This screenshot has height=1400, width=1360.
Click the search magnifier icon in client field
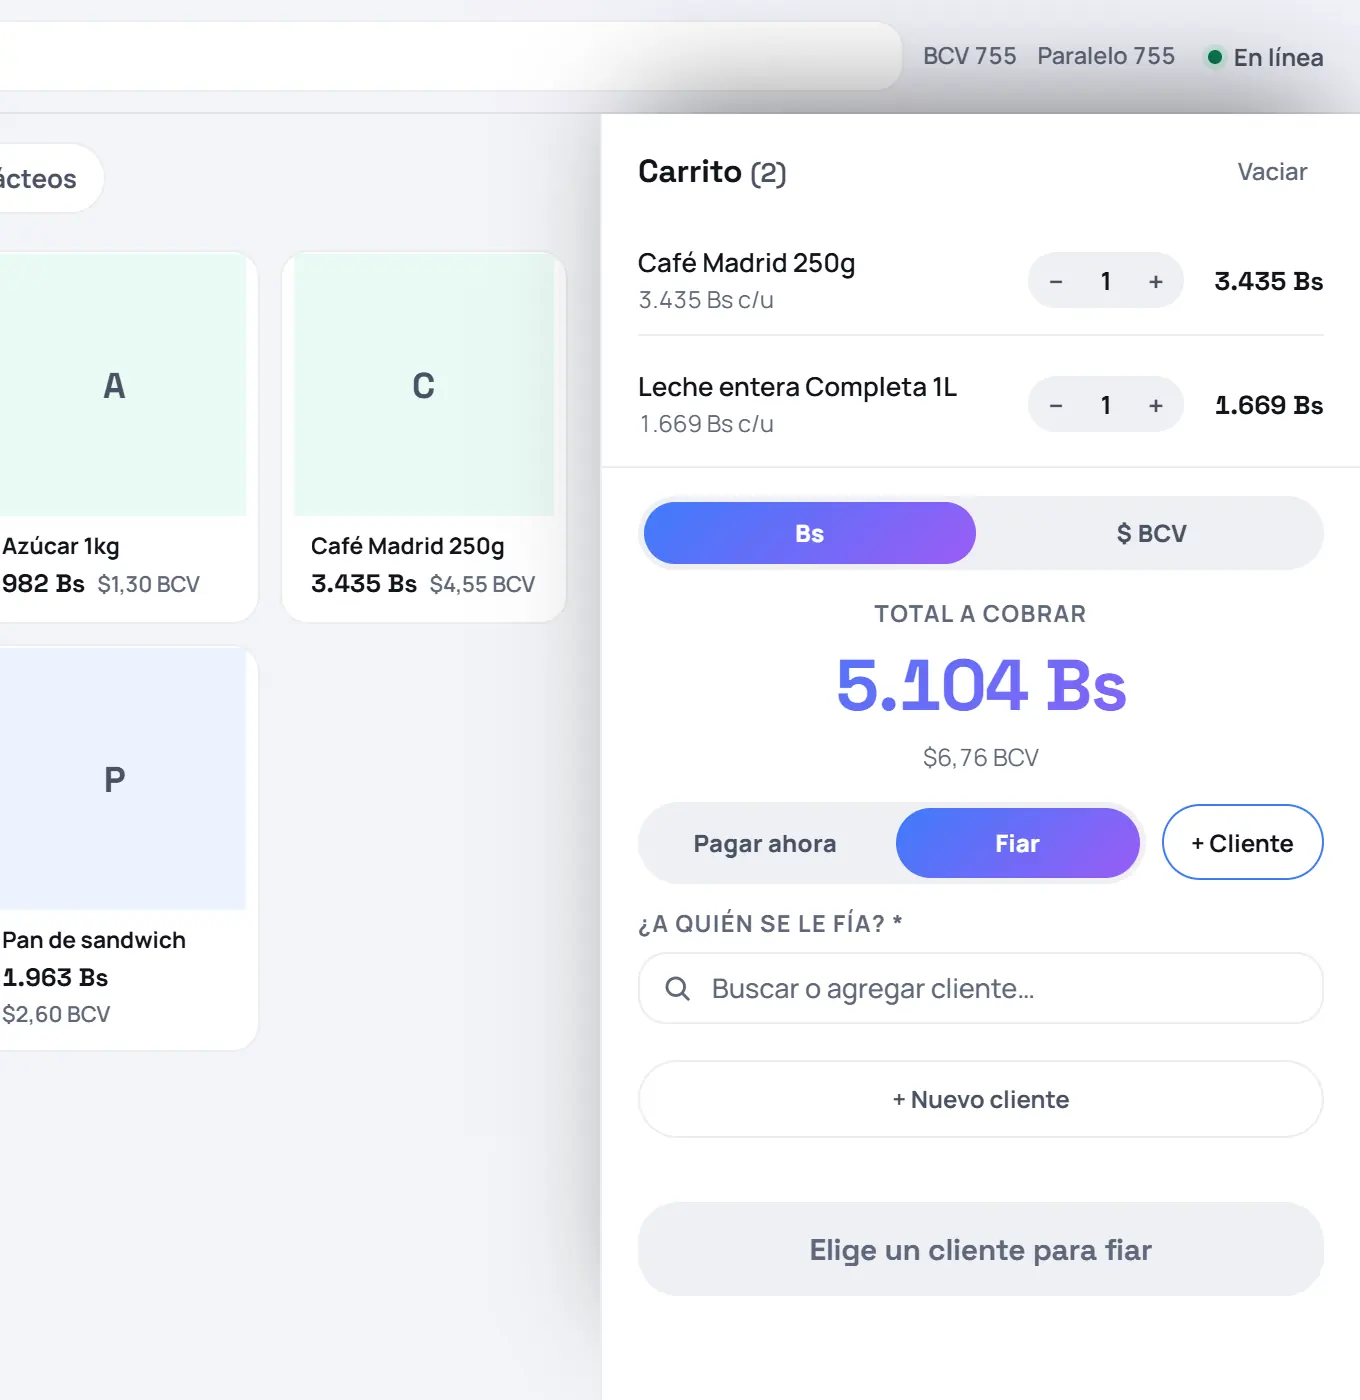(678, 989)
